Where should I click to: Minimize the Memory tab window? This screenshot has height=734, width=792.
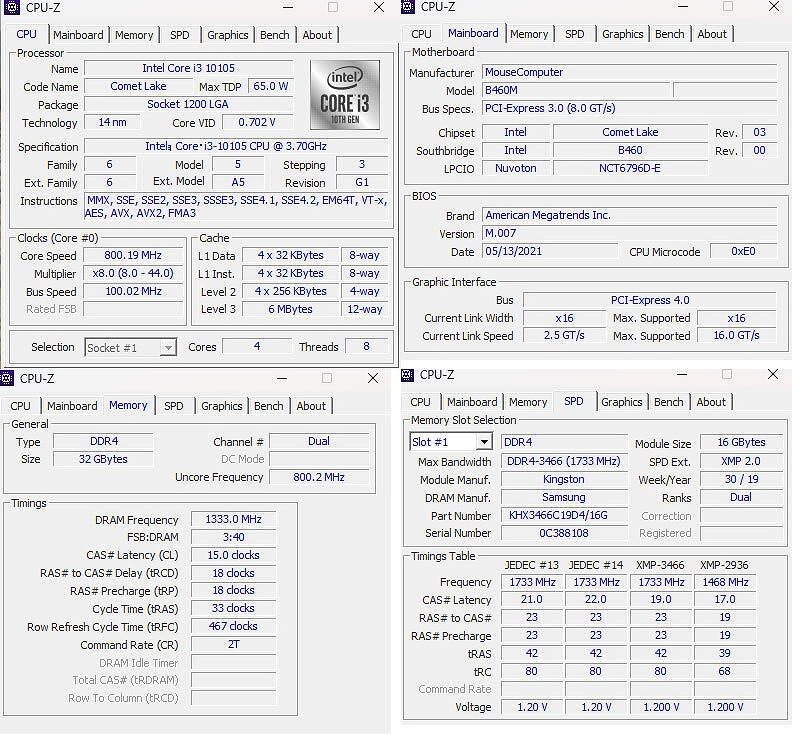pos(282,378)
